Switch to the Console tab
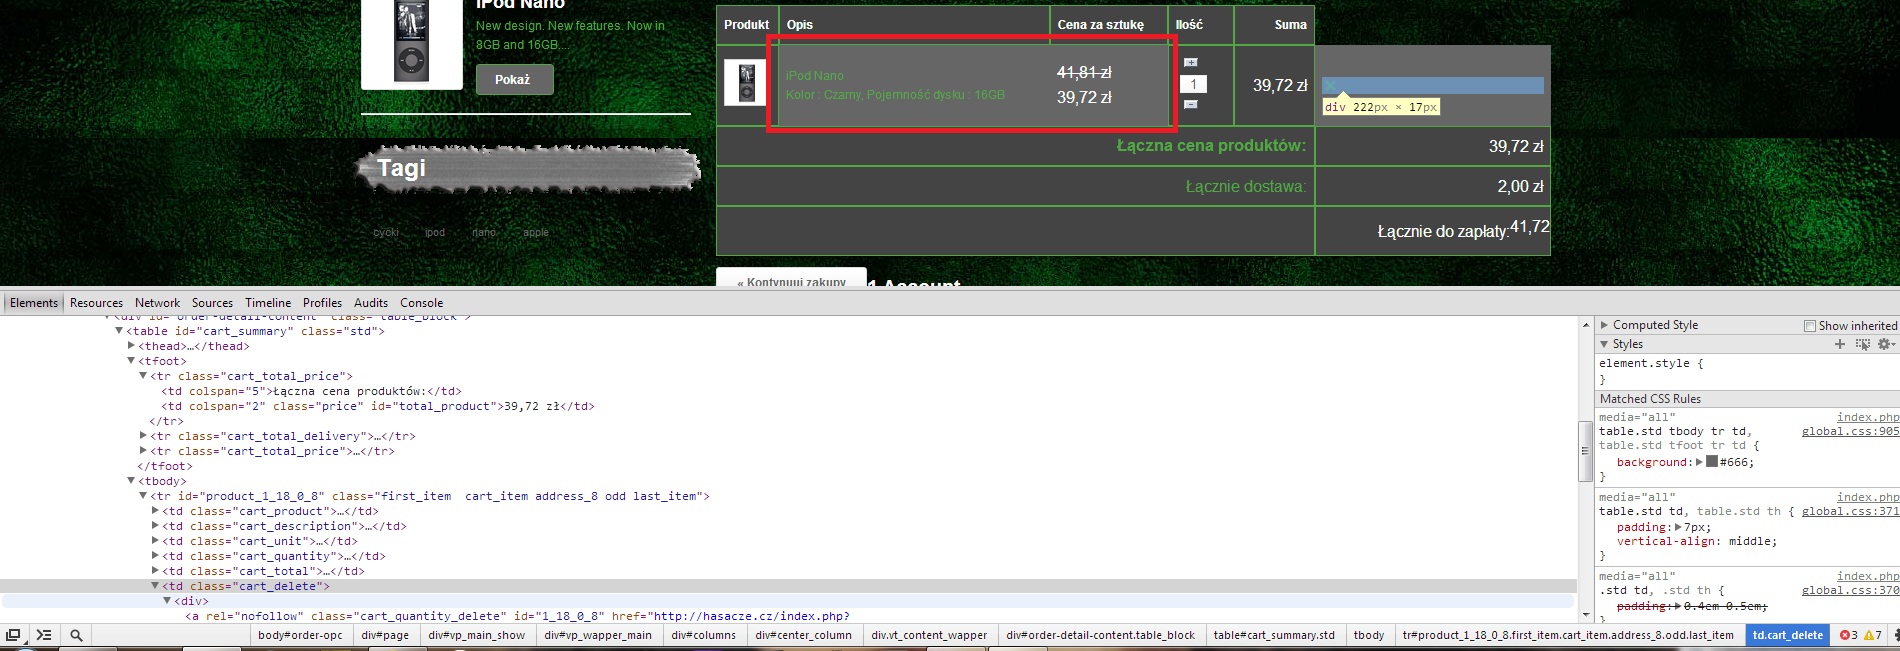The image size is (1900, 651). pos(422,303)
